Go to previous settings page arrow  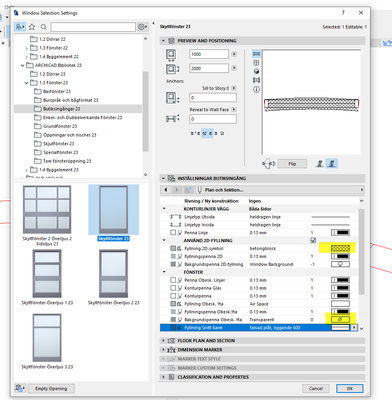[166, 190]
